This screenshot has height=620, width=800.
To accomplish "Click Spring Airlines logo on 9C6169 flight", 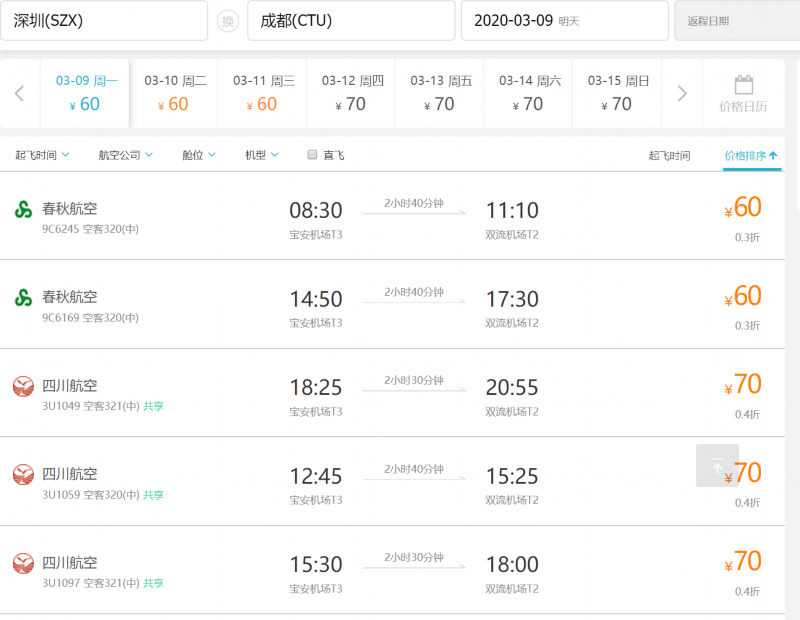I will coord(23,298).
